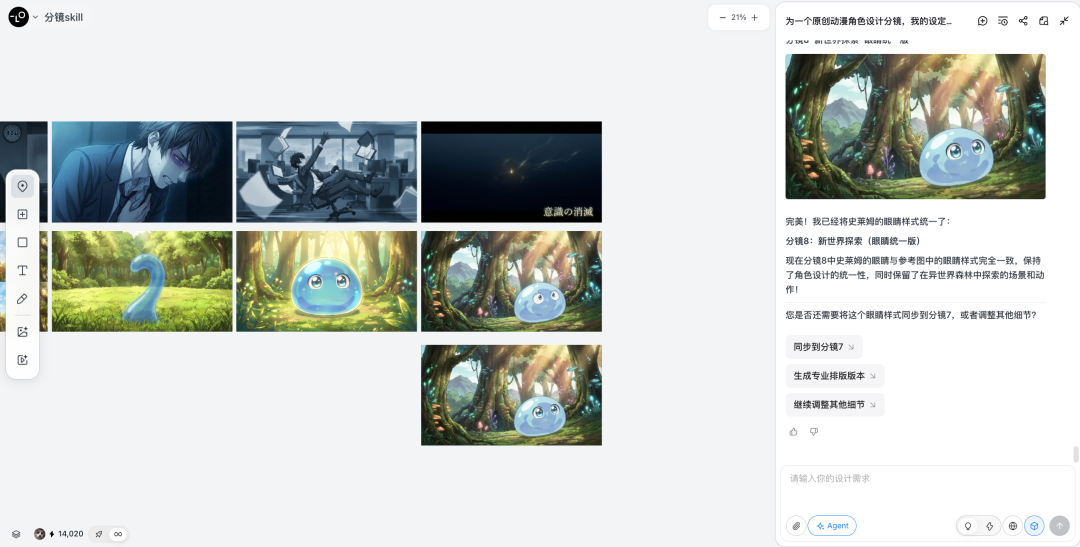The height and width of the screenshot is (547, 1080).
Task: Zoom out the canvas with minus button
Action: click(723, 18)
